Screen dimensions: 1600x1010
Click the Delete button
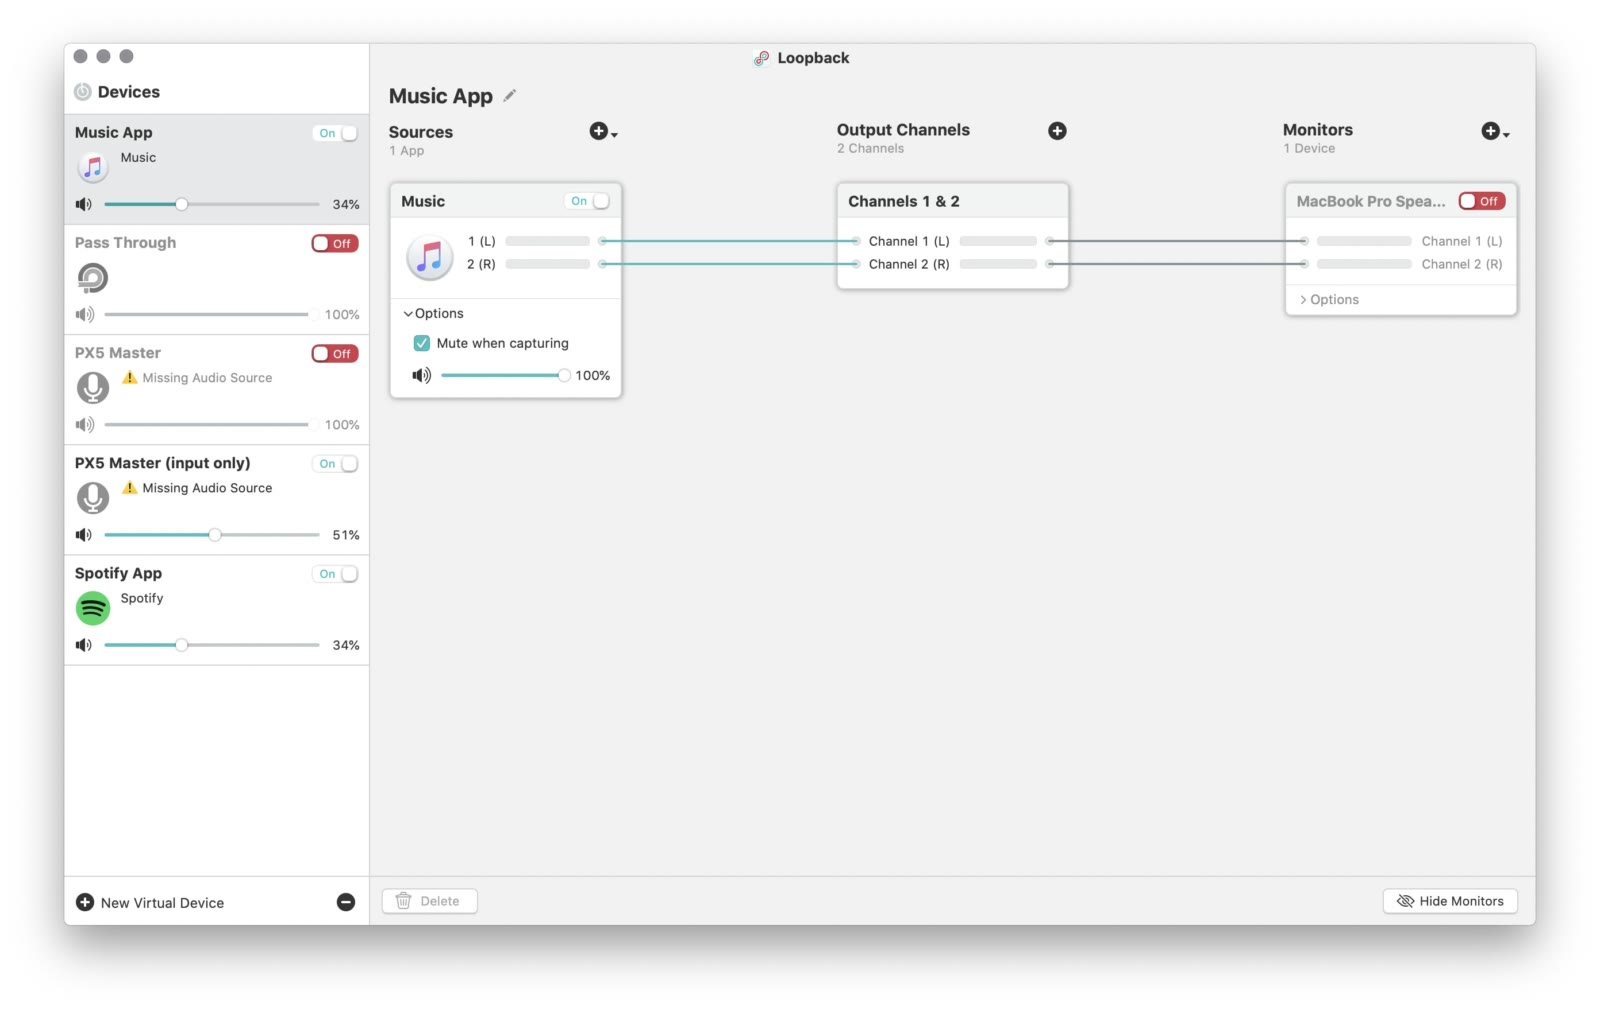pyautogui.click(x=429, y=901)
